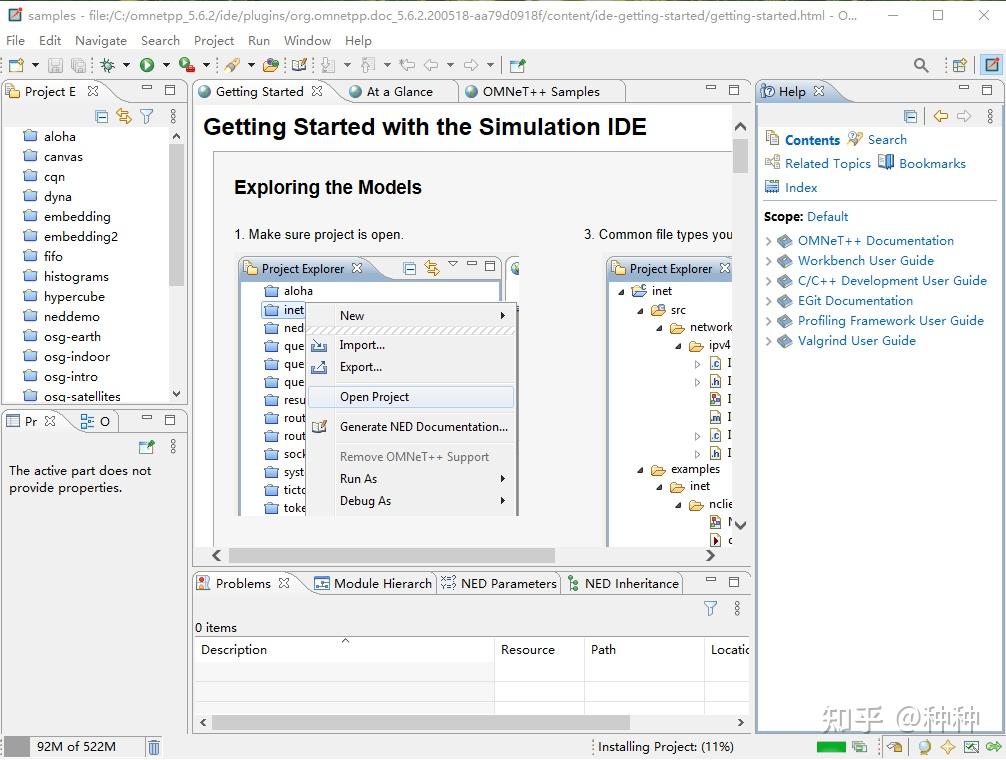Click the Problems view filter icon

710,608
